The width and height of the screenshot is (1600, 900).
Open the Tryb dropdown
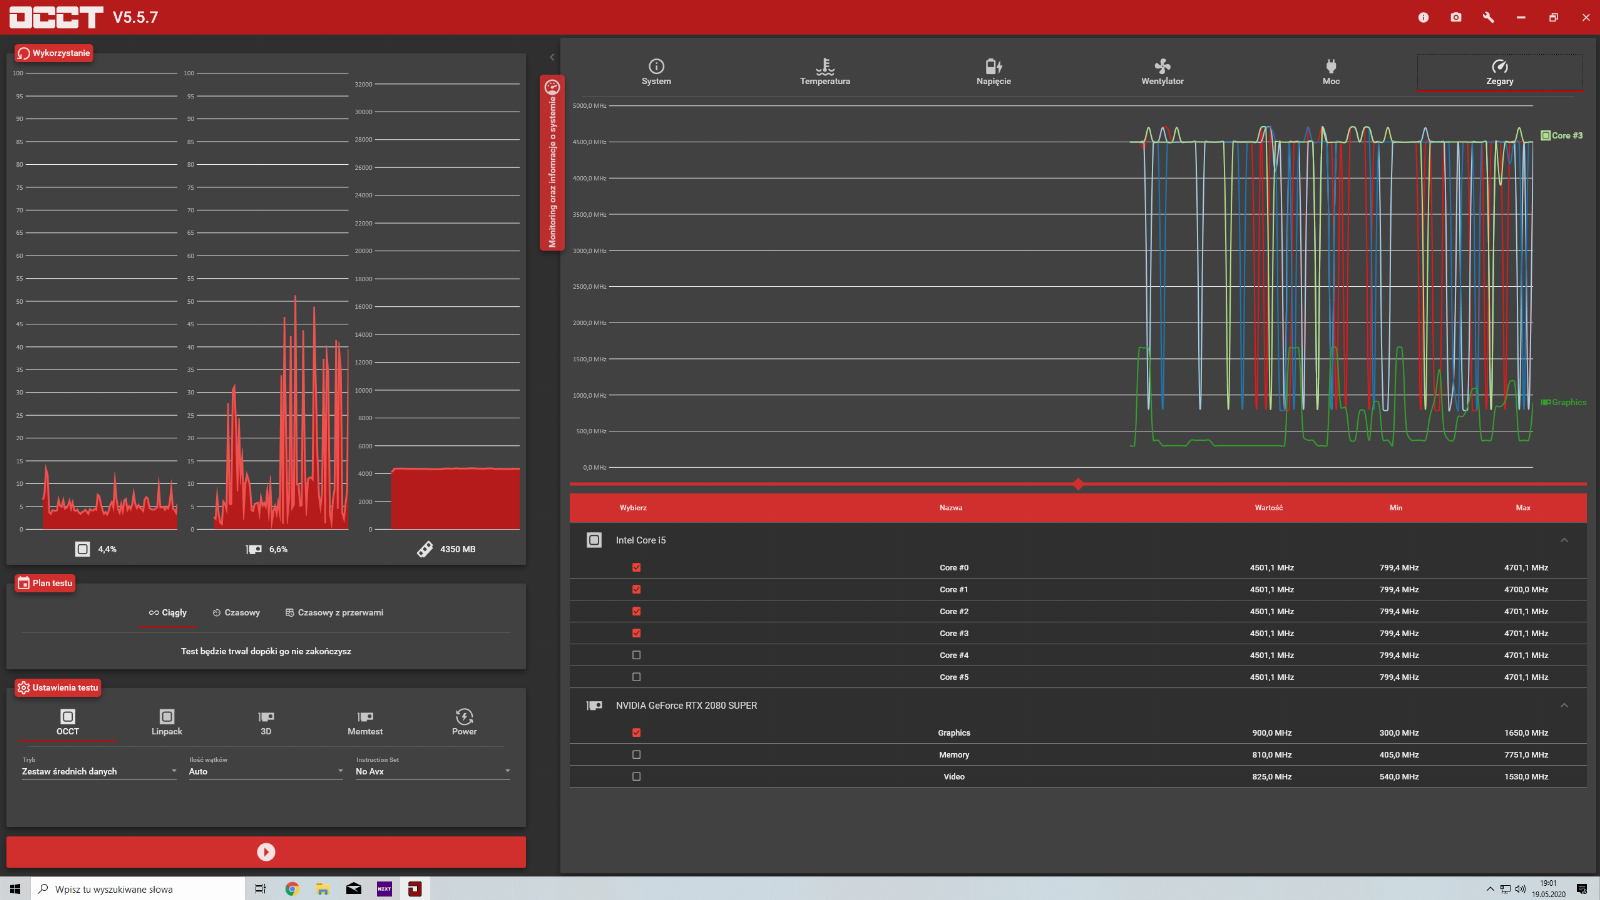coord(99,771)
